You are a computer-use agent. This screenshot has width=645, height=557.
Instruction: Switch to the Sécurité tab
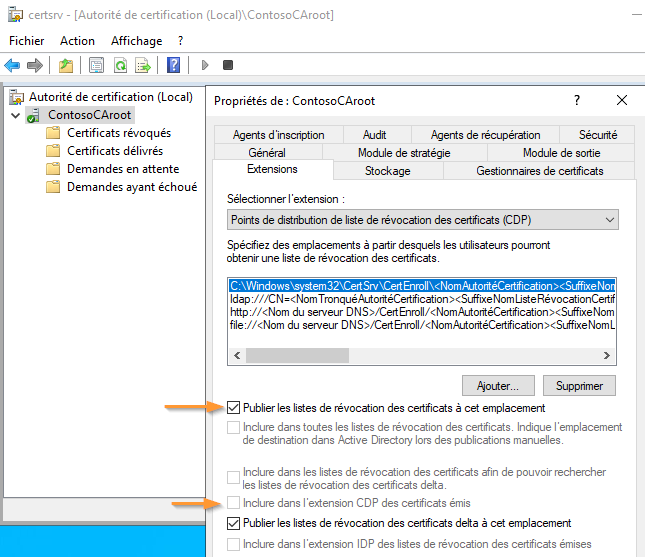tap(598, 135)
